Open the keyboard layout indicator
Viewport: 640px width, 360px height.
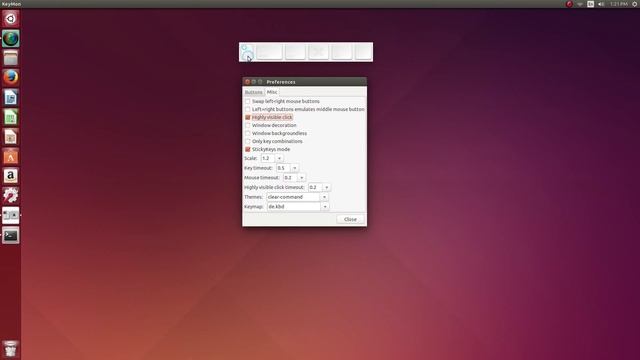coord(591,4)
